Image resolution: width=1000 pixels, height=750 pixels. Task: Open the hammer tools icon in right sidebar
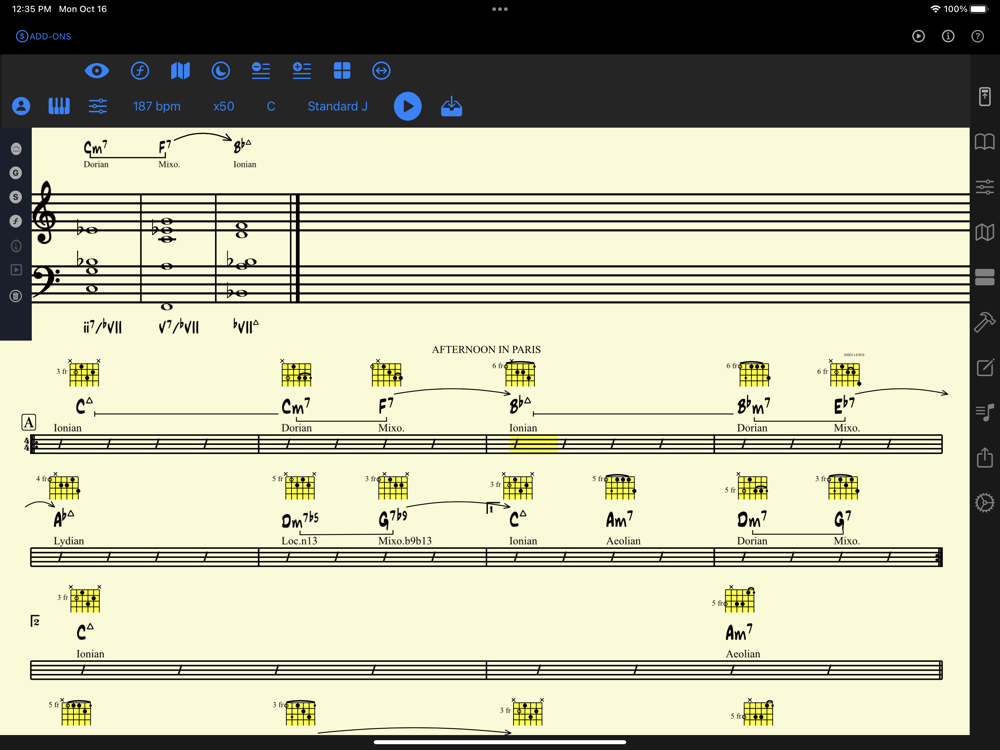click(985, 322)
